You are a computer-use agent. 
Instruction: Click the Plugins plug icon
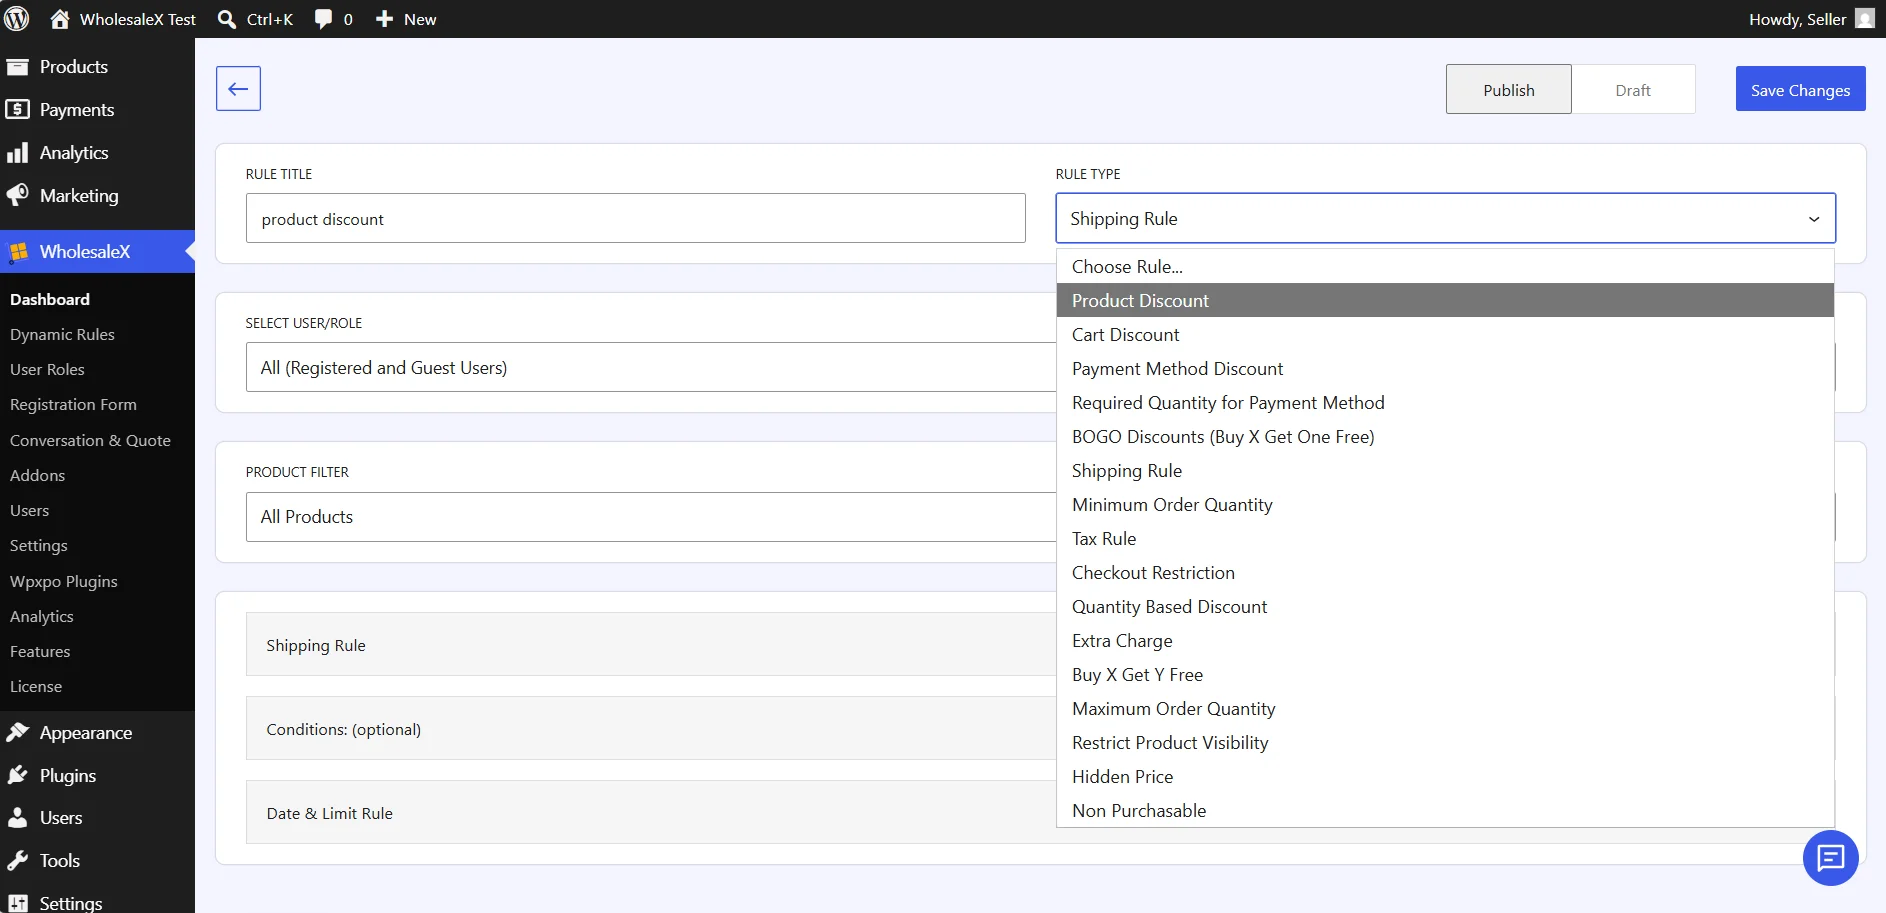(x=17, y=775)
